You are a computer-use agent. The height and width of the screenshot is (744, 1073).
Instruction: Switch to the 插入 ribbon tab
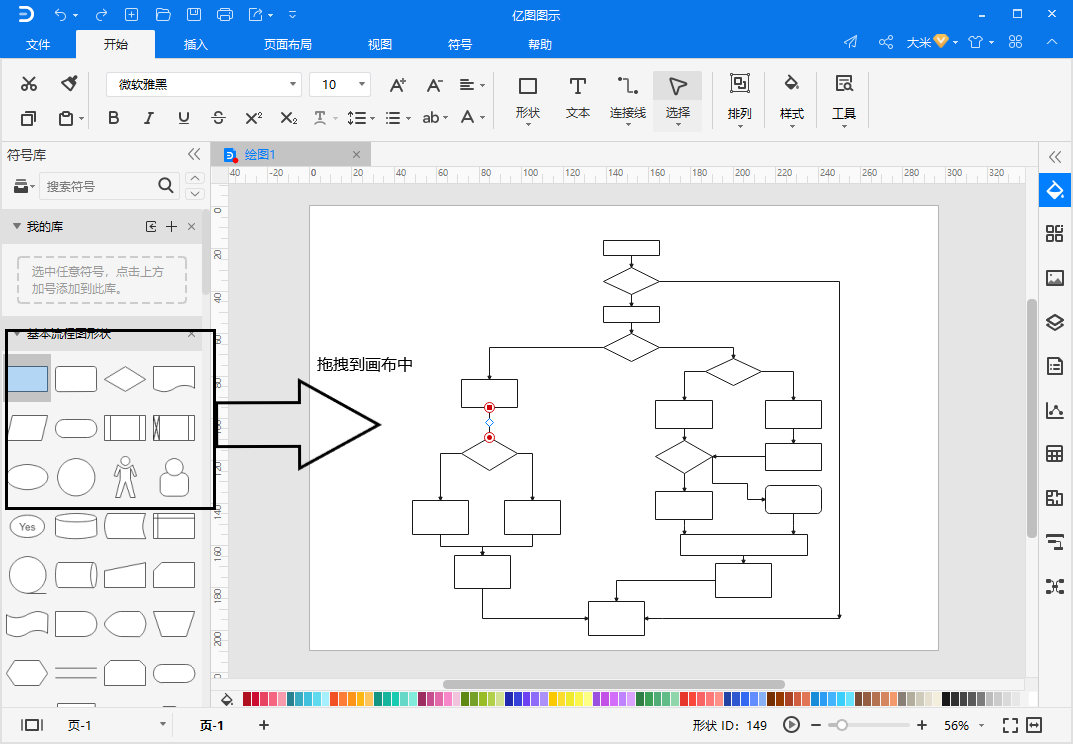click(x=196, y=44)
